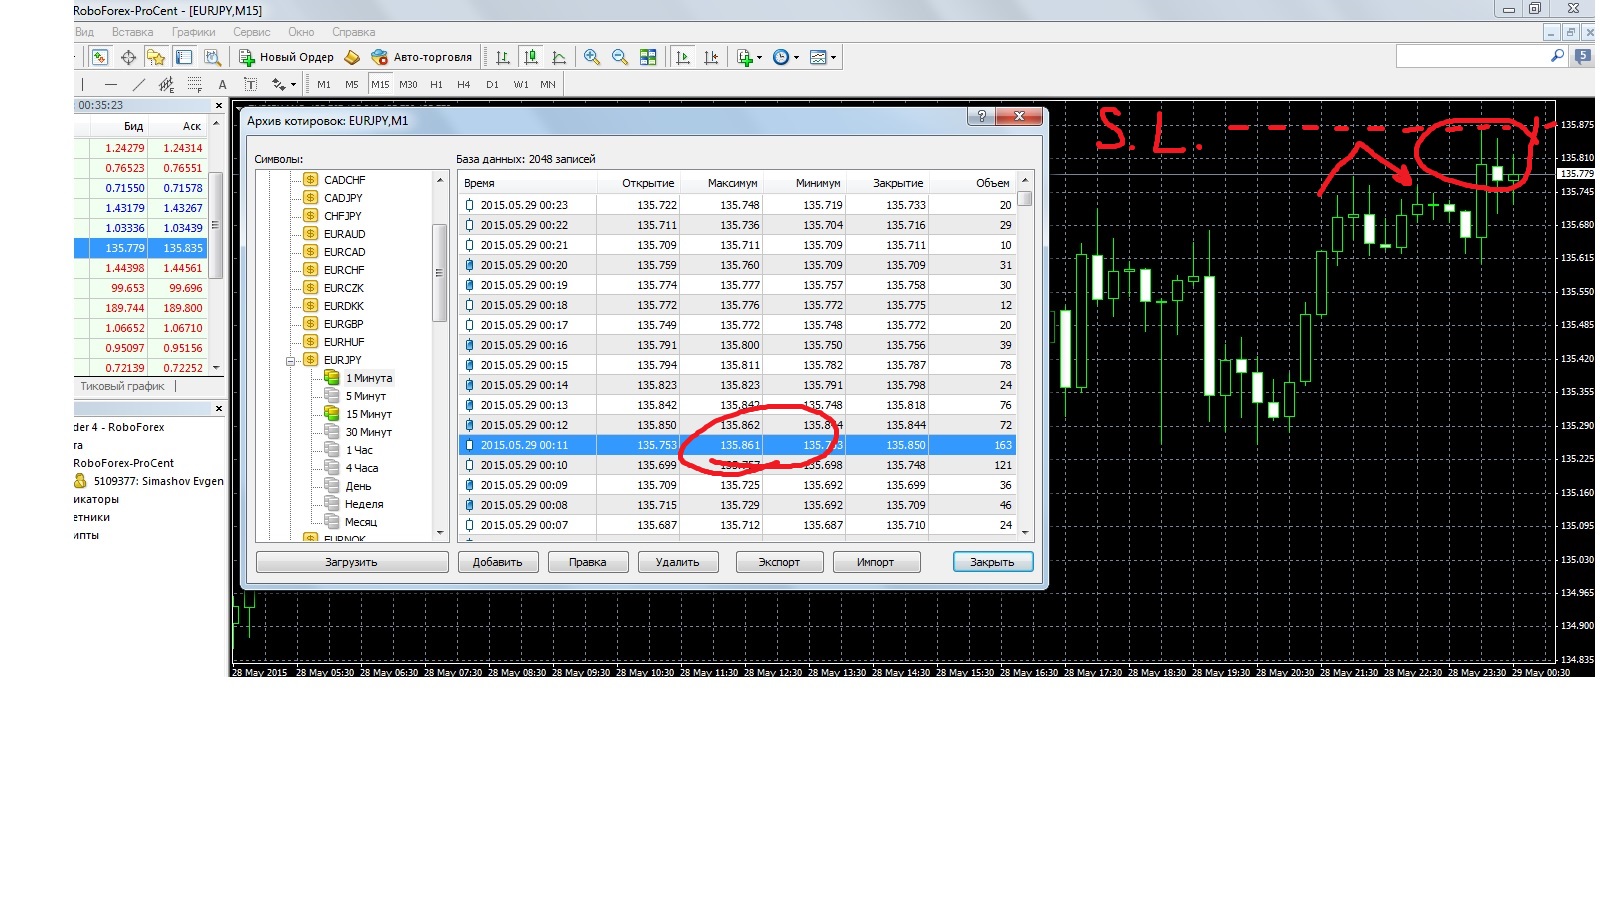
Task: Click the Удалить button
Action: (678, 562)
